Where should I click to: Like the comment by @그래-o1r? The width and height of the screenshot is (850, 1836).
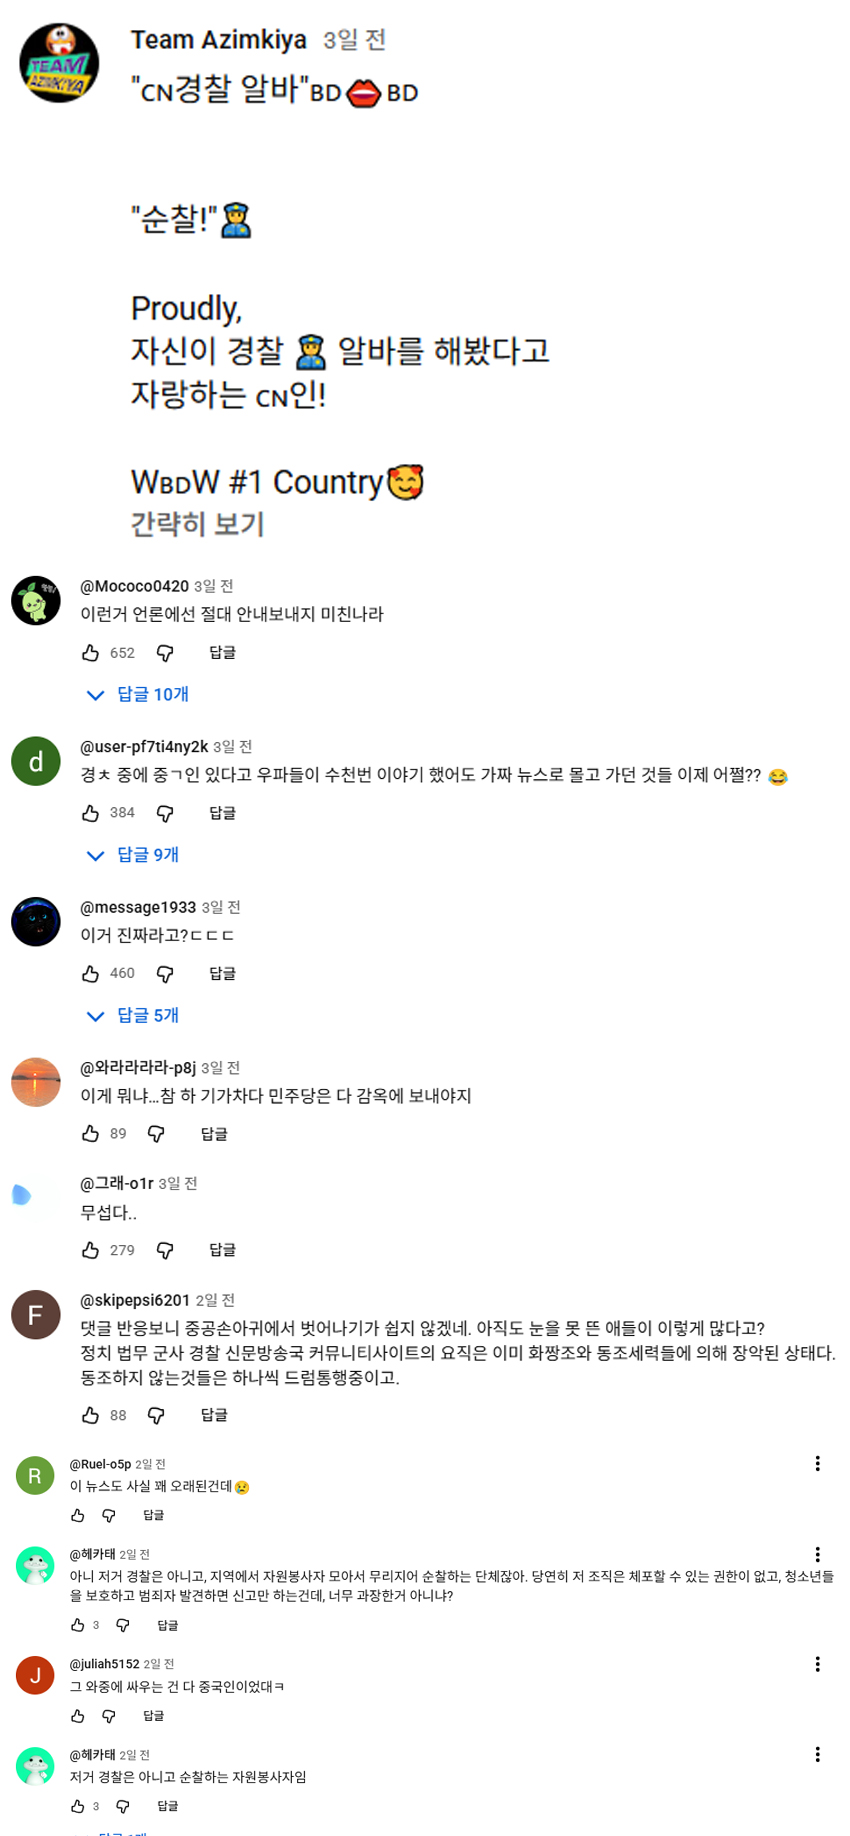coord(91,1250)
